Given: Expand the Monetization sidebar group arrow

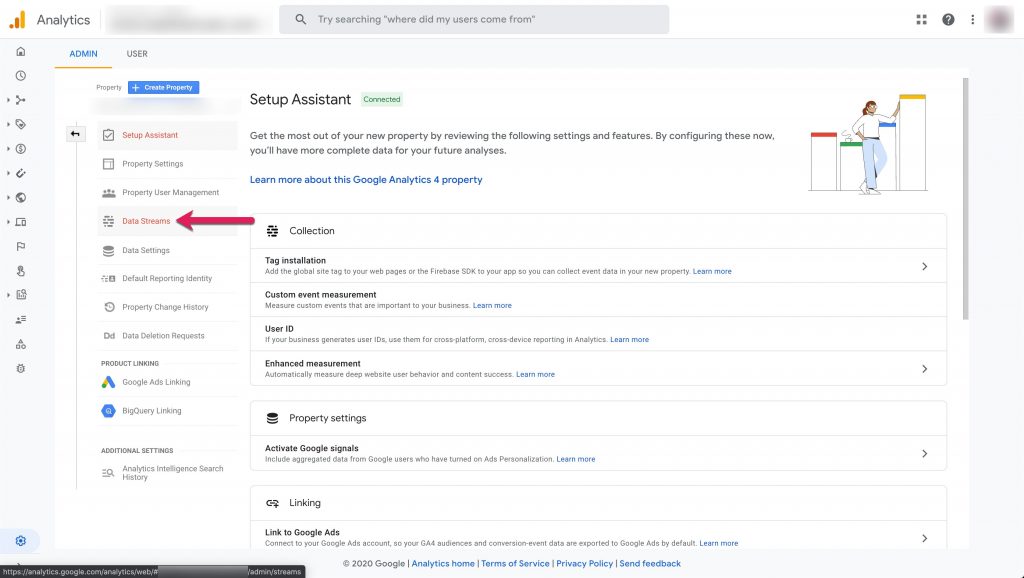Looking at the screenshot, I should (8, 149).
